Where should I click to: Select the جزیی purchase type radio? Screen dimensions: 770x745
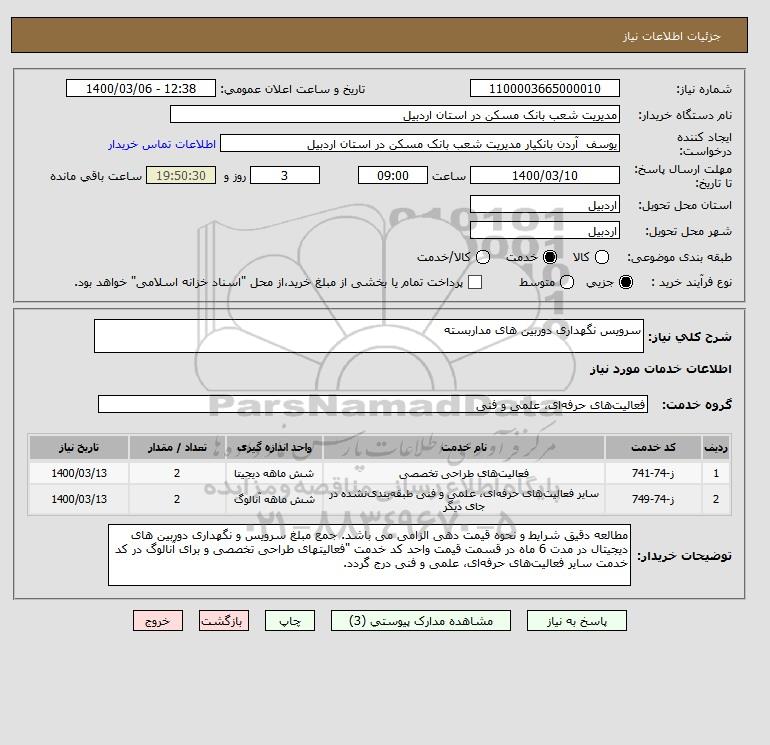coord(626,282)
